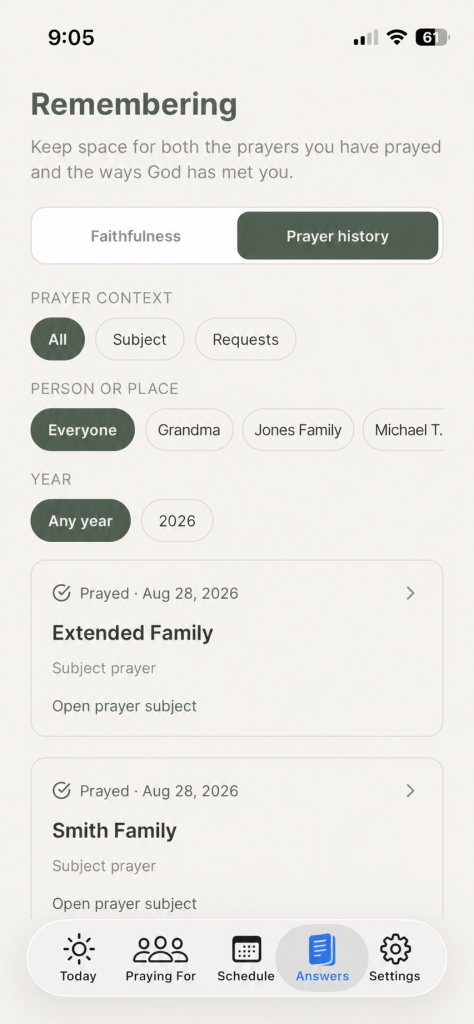Expand the Smith Family entry chevron
474x1024 pixels.
point(410,791)
